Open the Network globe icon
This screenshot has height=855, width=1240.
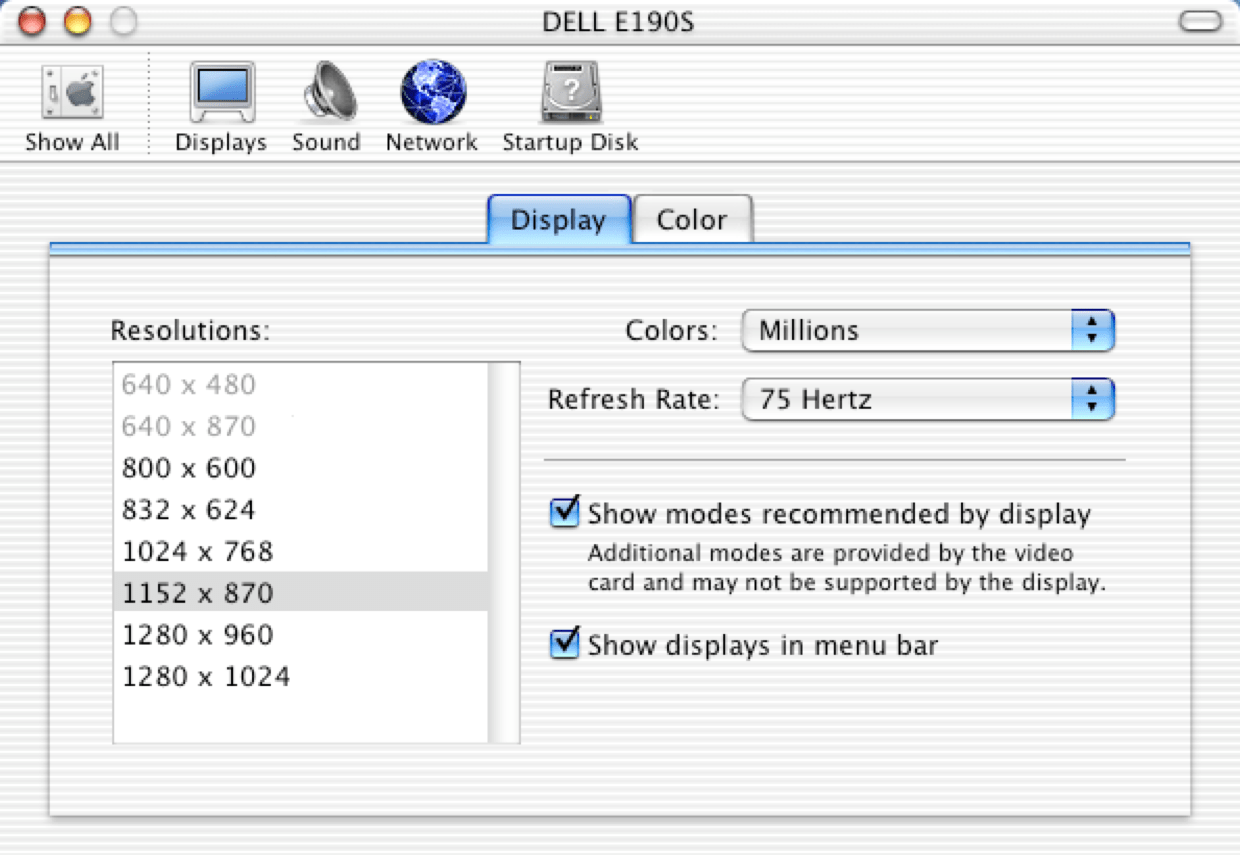[432, 108]
